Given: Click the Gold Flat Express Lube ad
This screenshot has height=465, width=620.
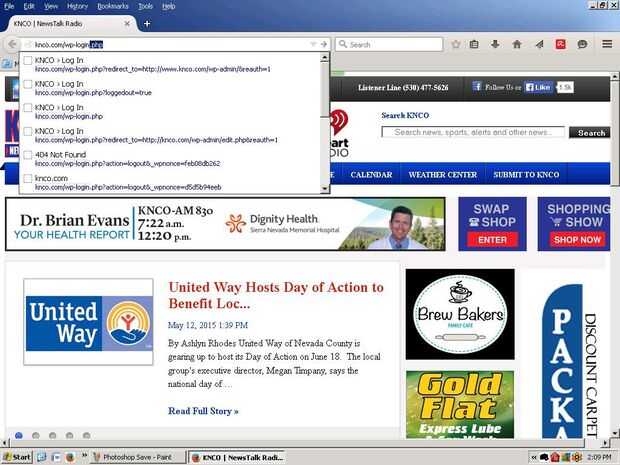Looking at the screenshot, I should tap(460, 405).
